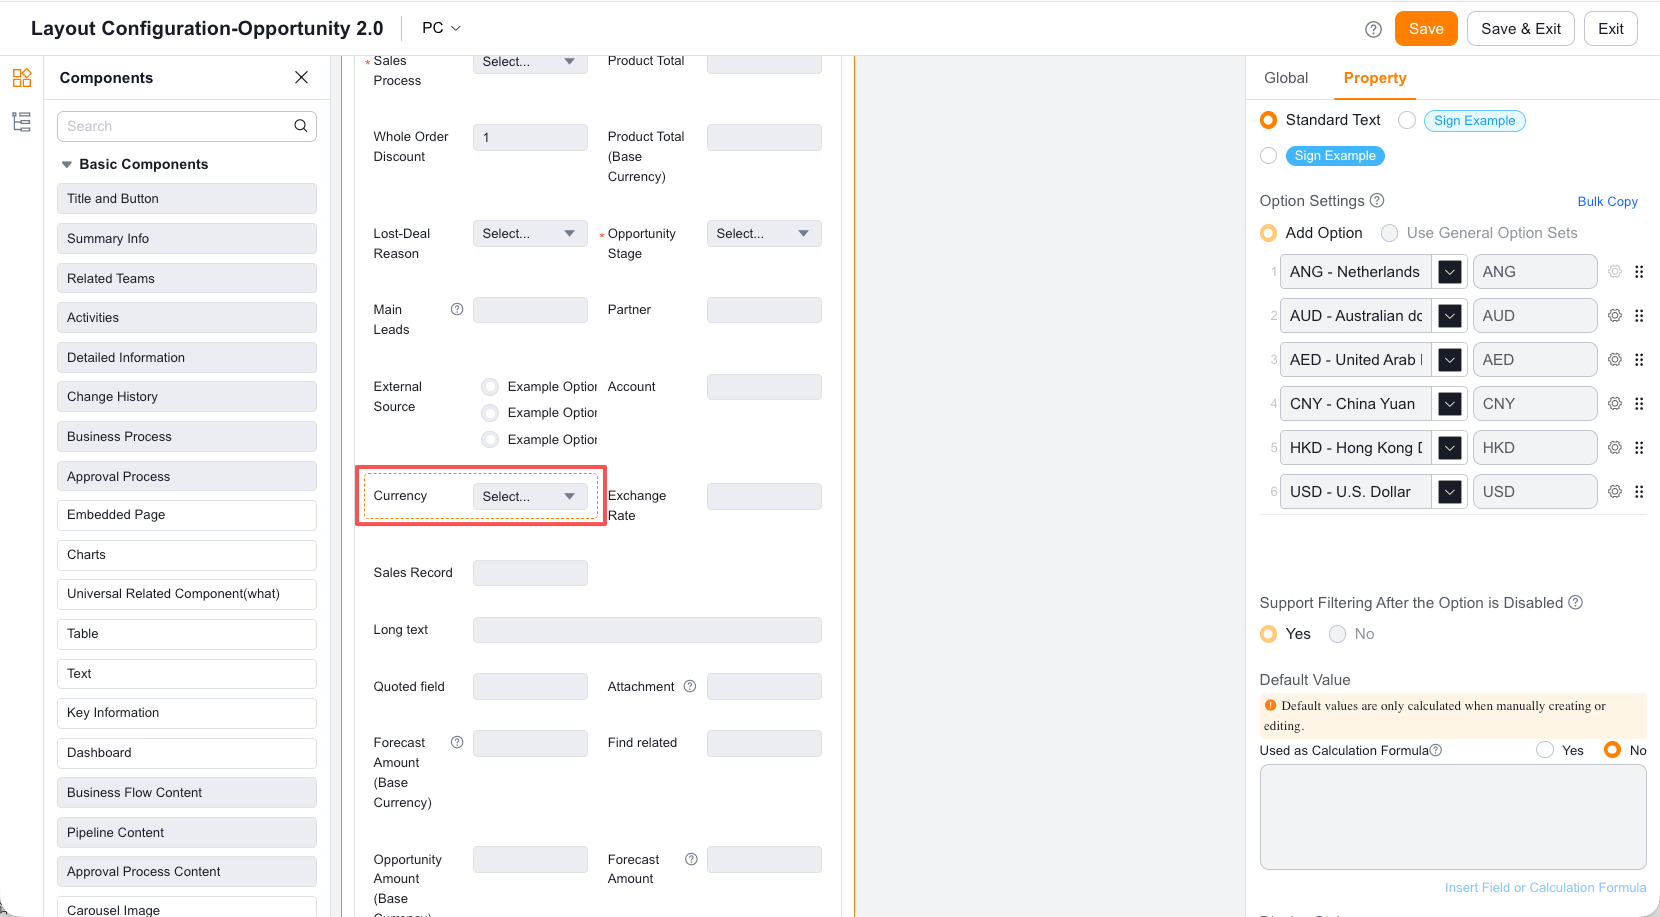Open settings gear for AUD option
Screen dimensions: 1660x917
(x=1615, y=316)
